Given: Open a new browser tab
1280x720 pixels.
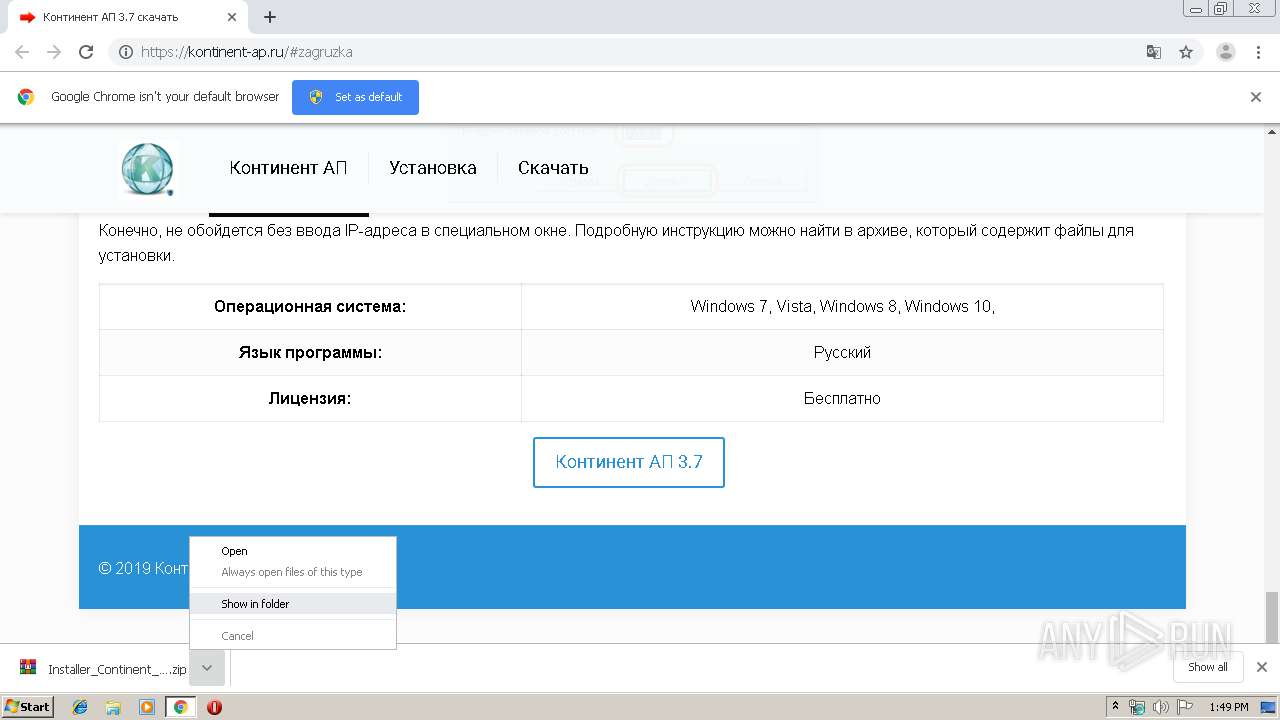Looking at the screenshot, I should (270, 17).
